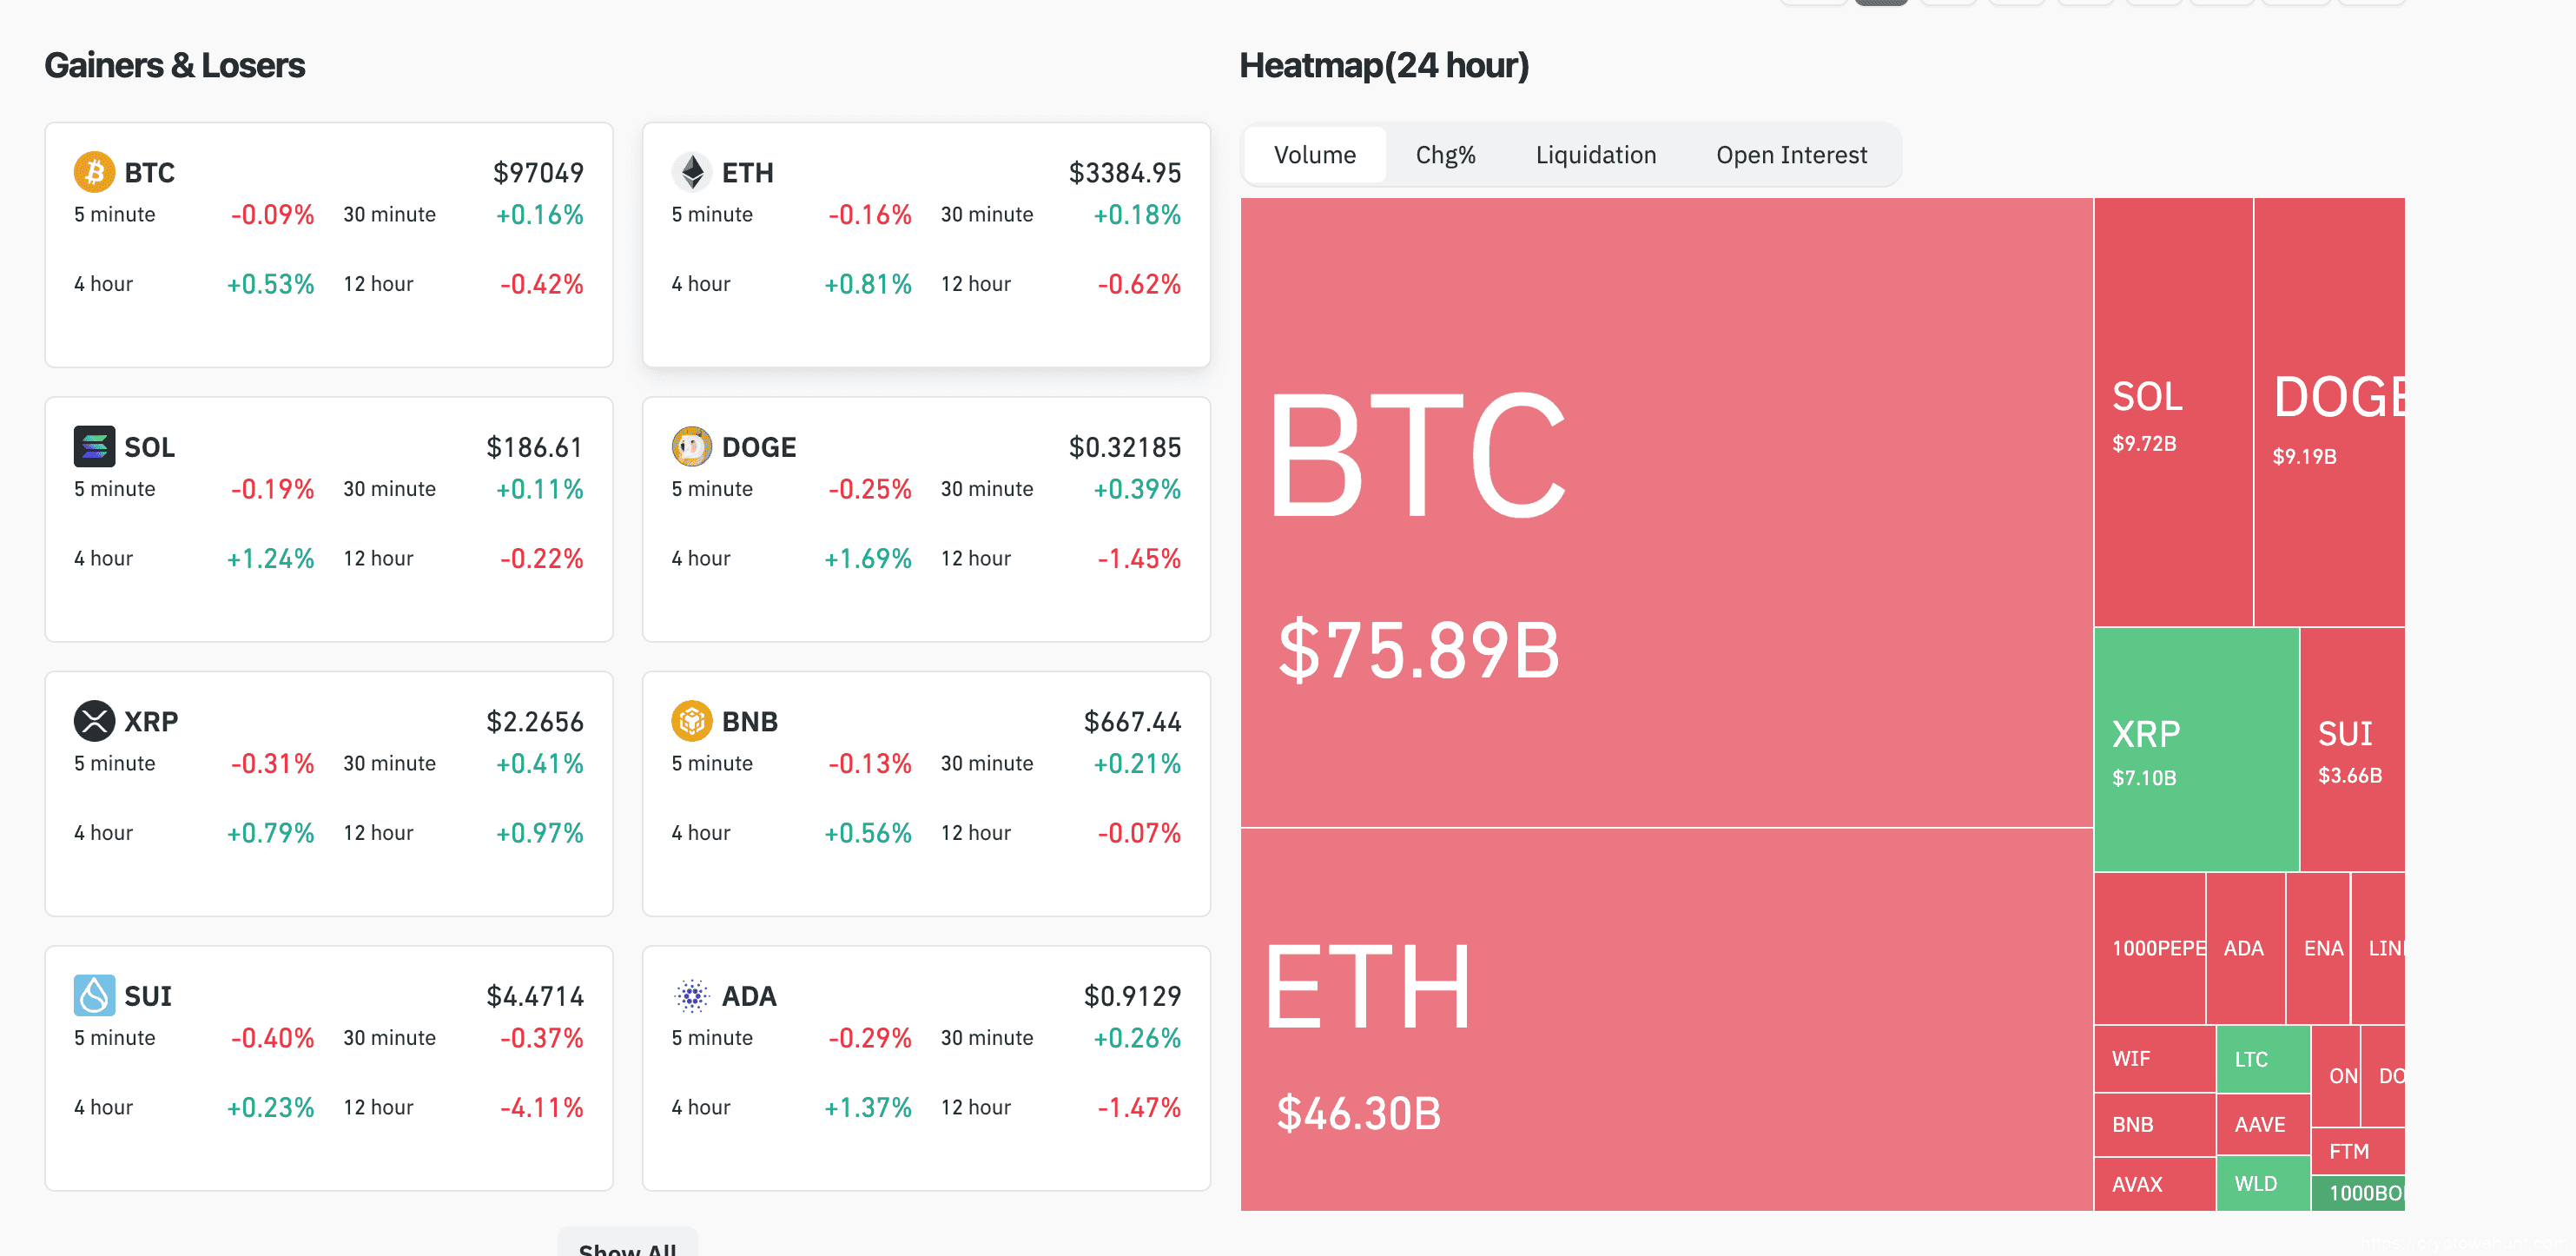Click the XRP logo icon

click(x=94, y=720)
